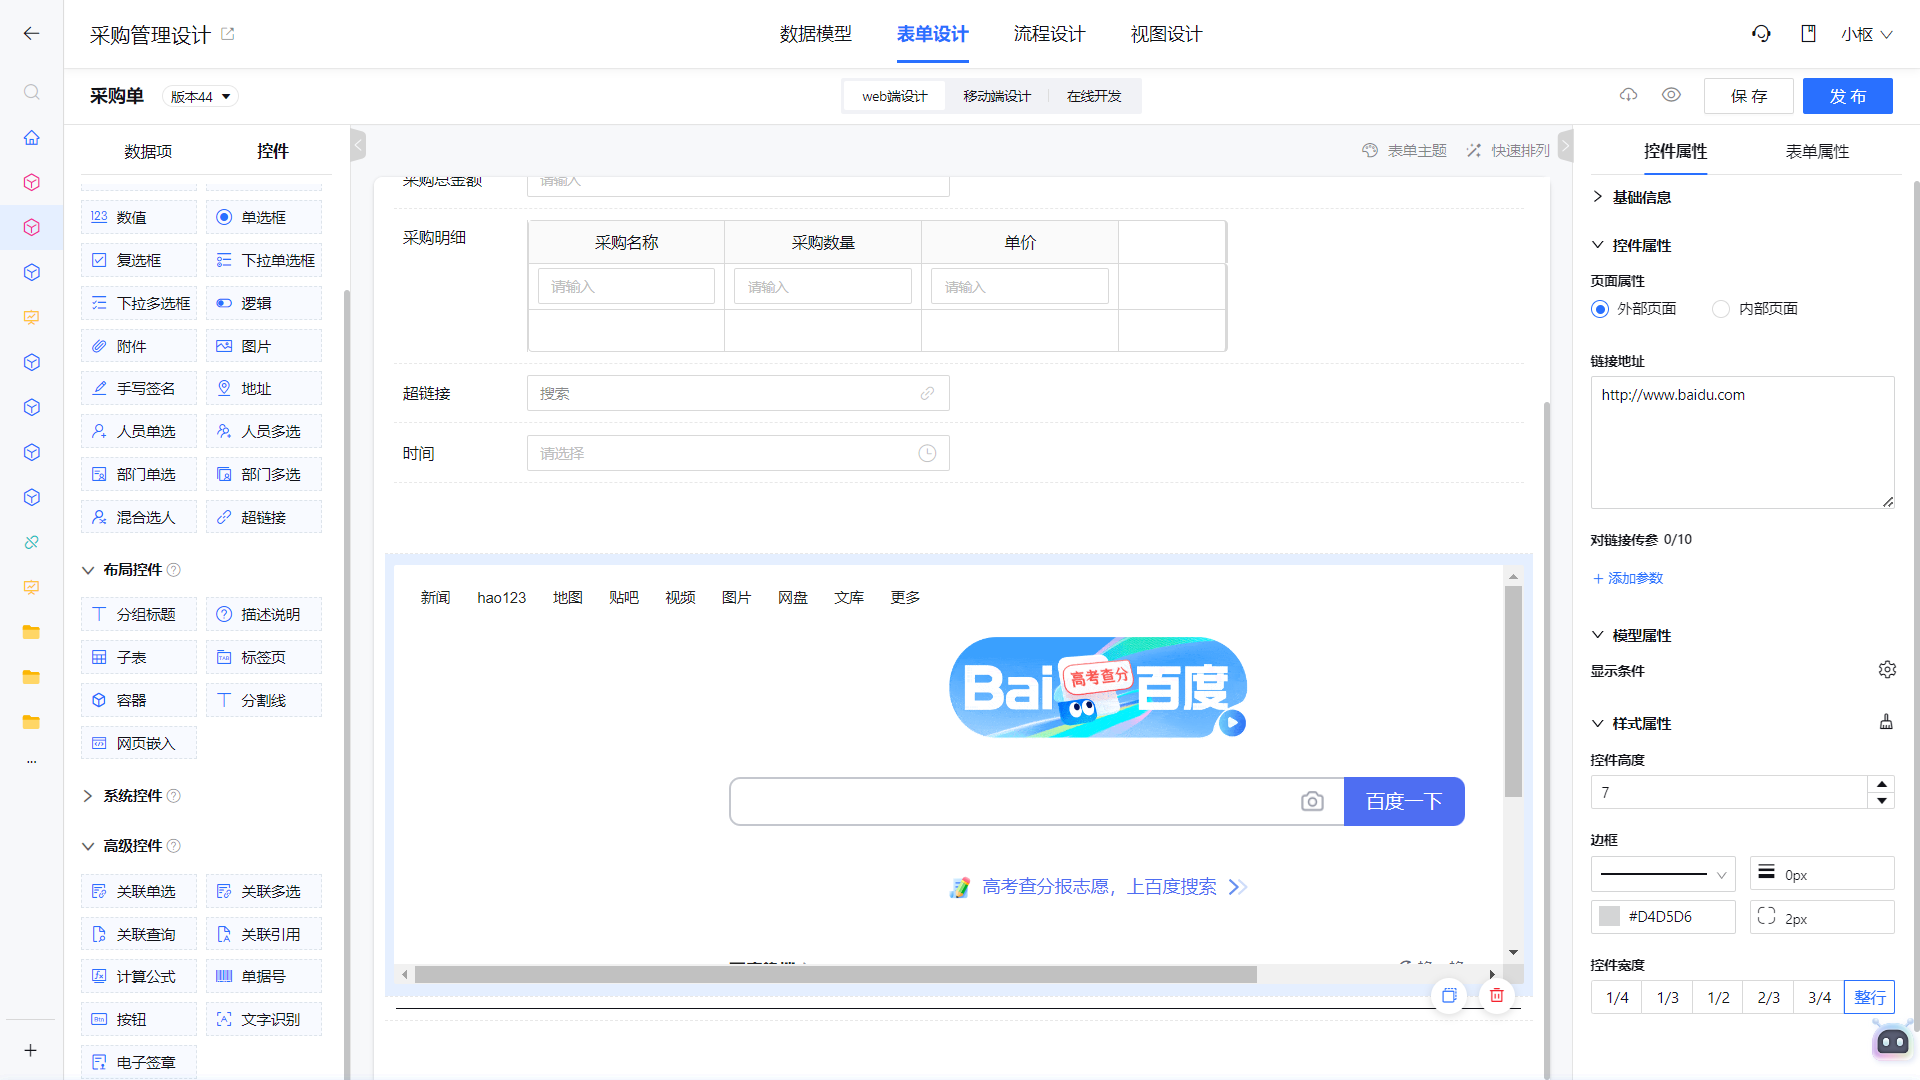The image size is (1920, 1080).
Task: Open the help document icon
Action: coord(1808,34)
